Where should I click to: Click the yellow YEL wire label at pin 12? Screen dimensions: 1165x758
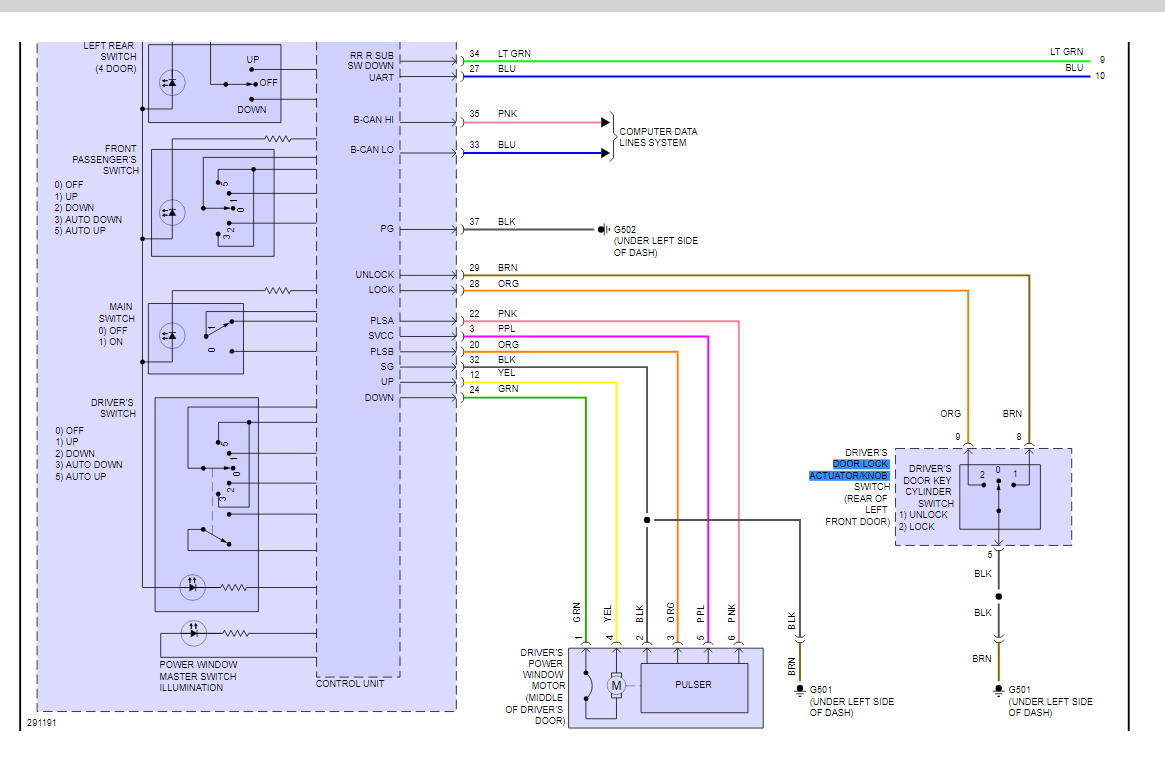click(x=507, y=373)
